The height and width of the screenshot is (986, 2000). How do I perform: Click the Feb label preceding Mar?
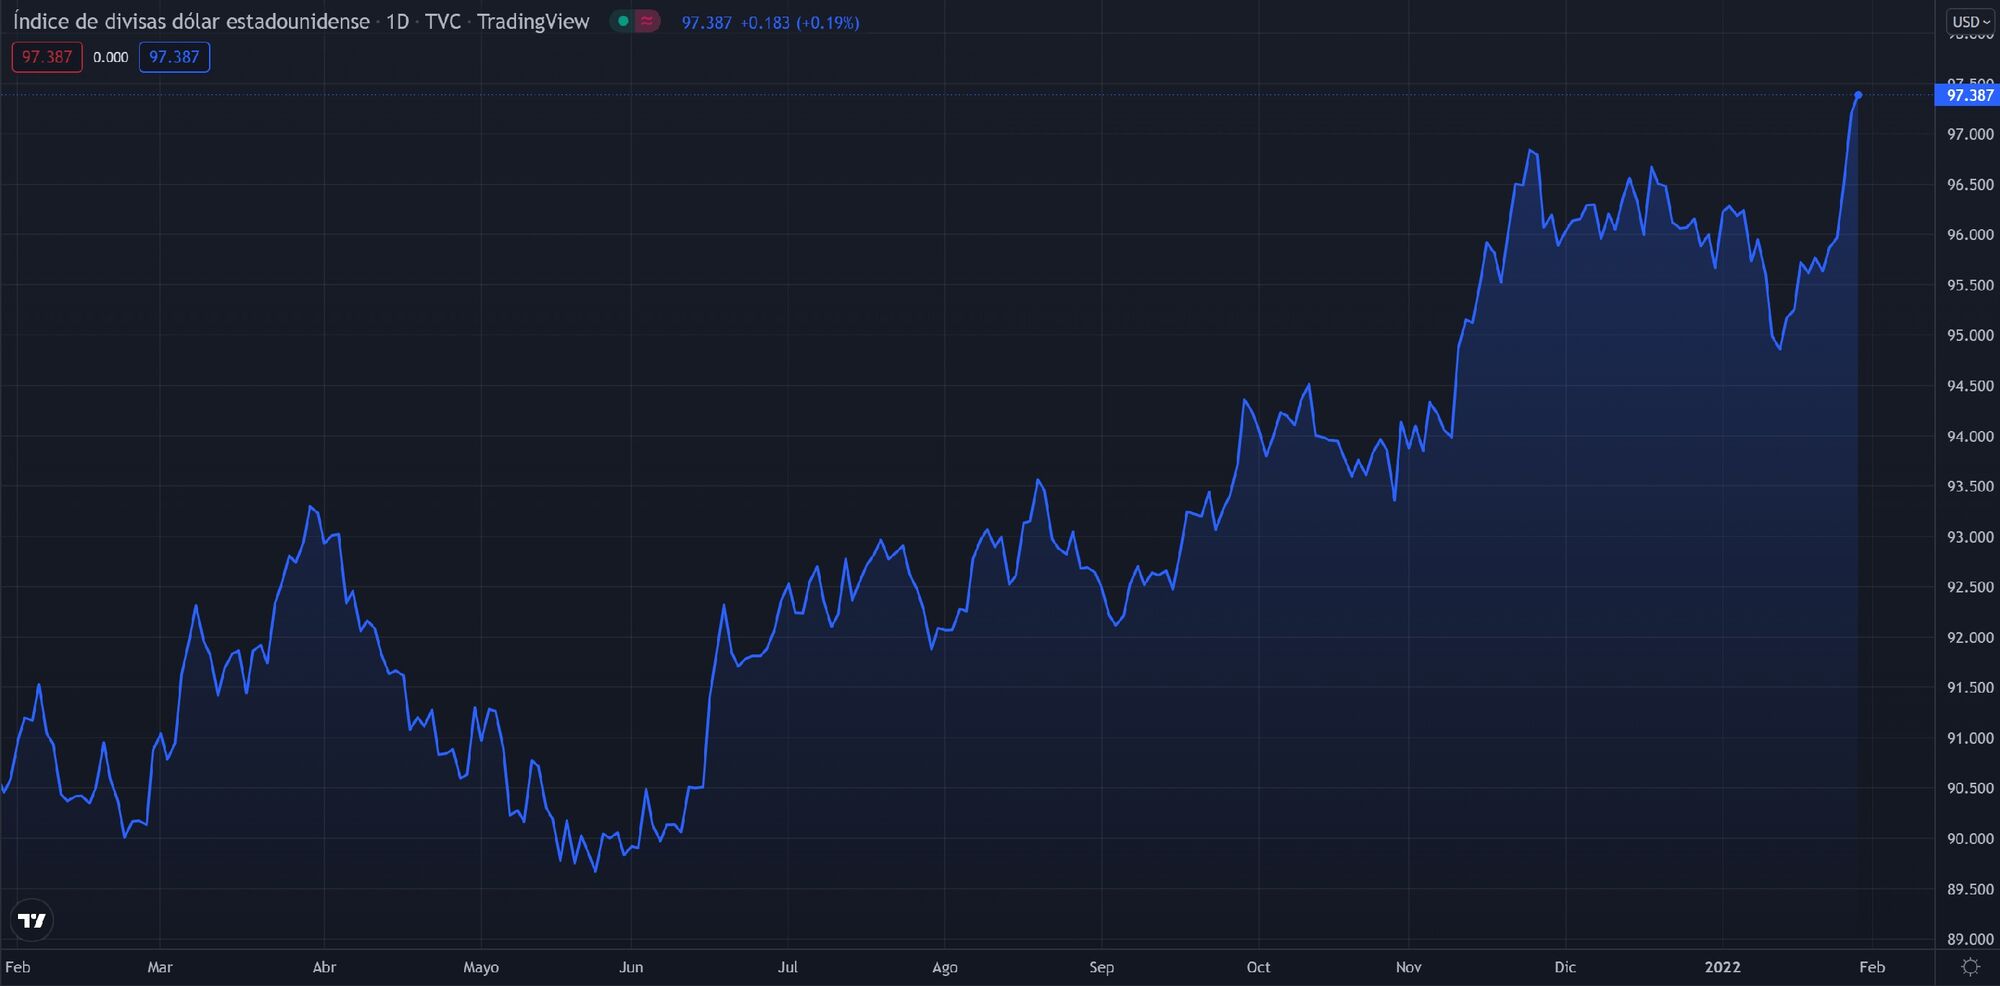(18, 967)
